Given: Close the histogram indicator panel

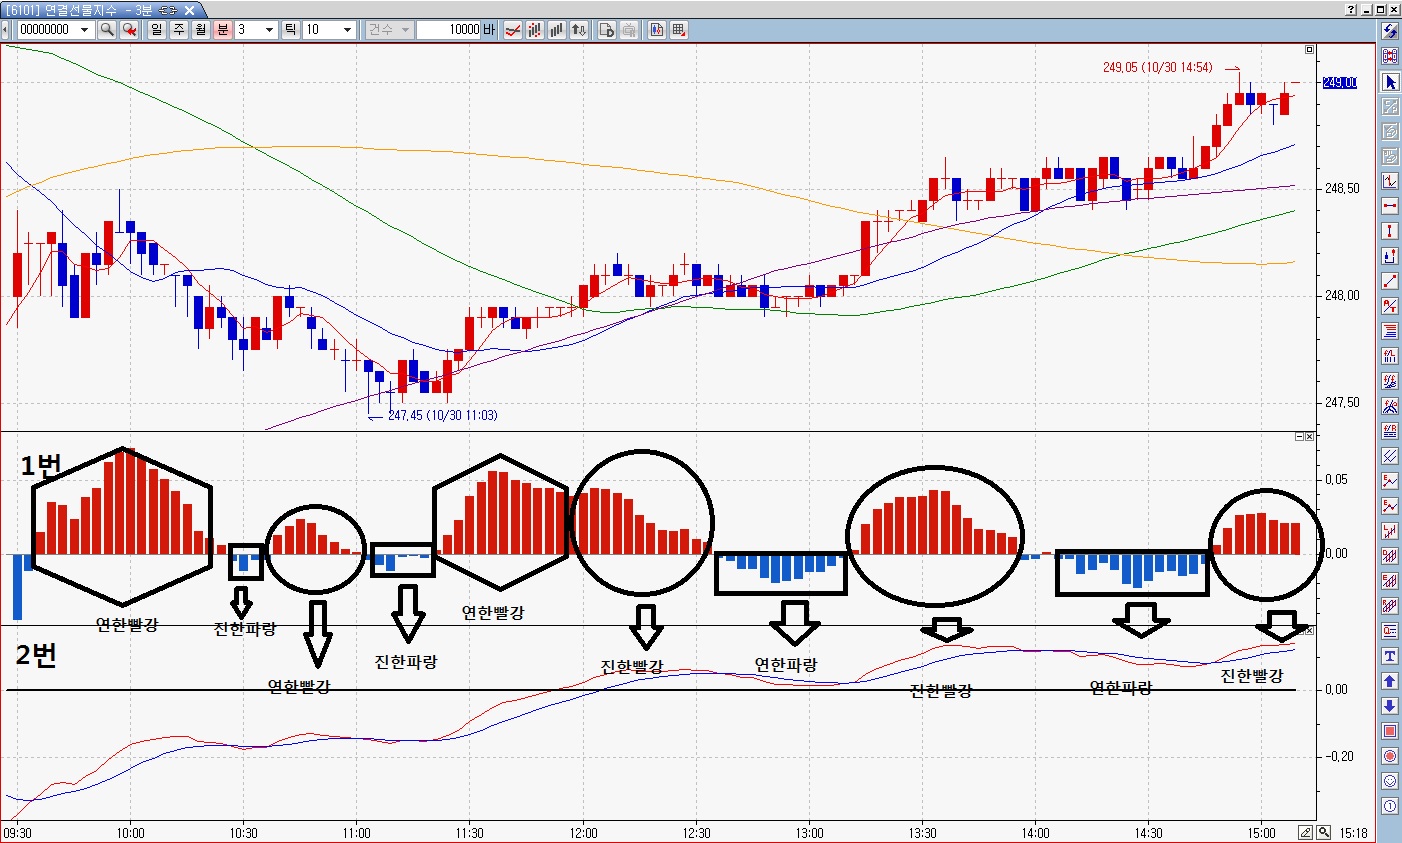Looking at the screenshot, I should 1310,437.
